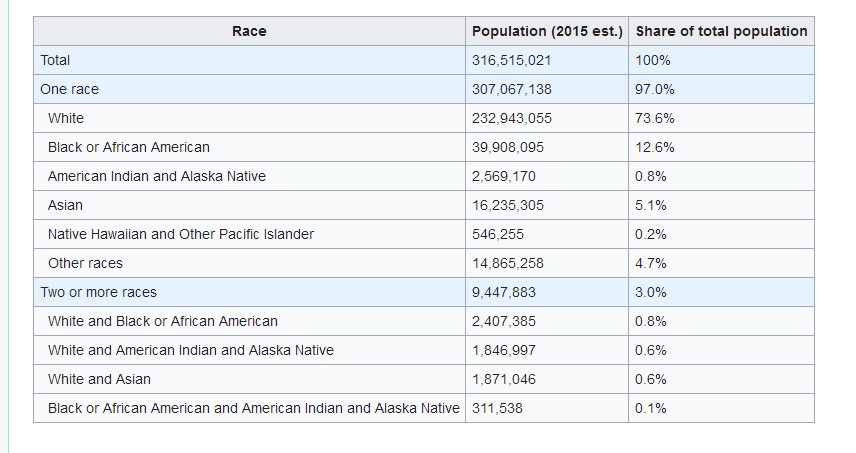The height and width of the screenshot is (453, 856).
Task: Select American Indian and Alaska Native row
Action: tap(156, 176)
